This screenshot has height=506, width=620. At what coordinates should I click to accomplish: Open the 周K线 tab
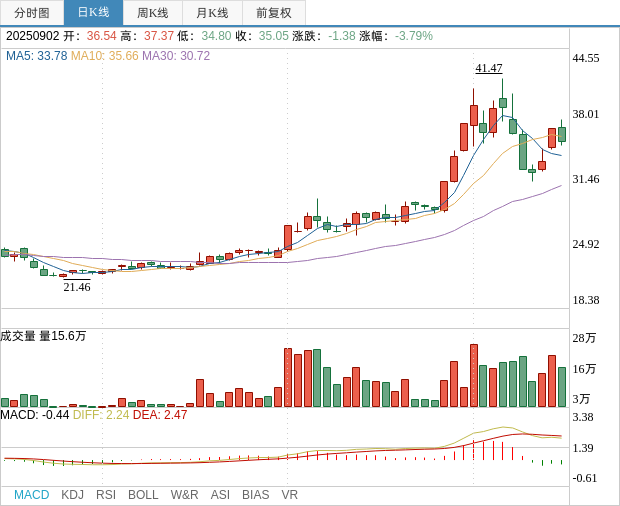(x=153, y=13)
